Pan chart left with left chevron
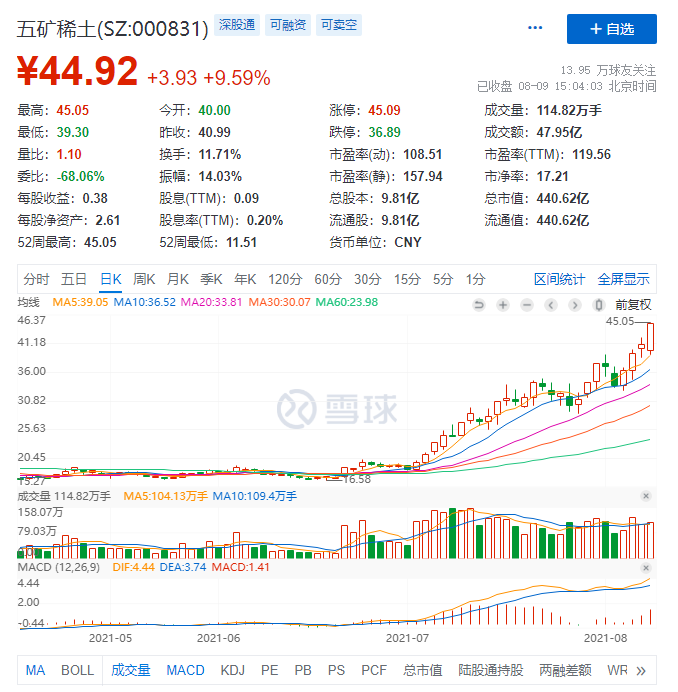The height and width of the screenshot is (692, 678). pyautogui.click(x=550, y=305)
